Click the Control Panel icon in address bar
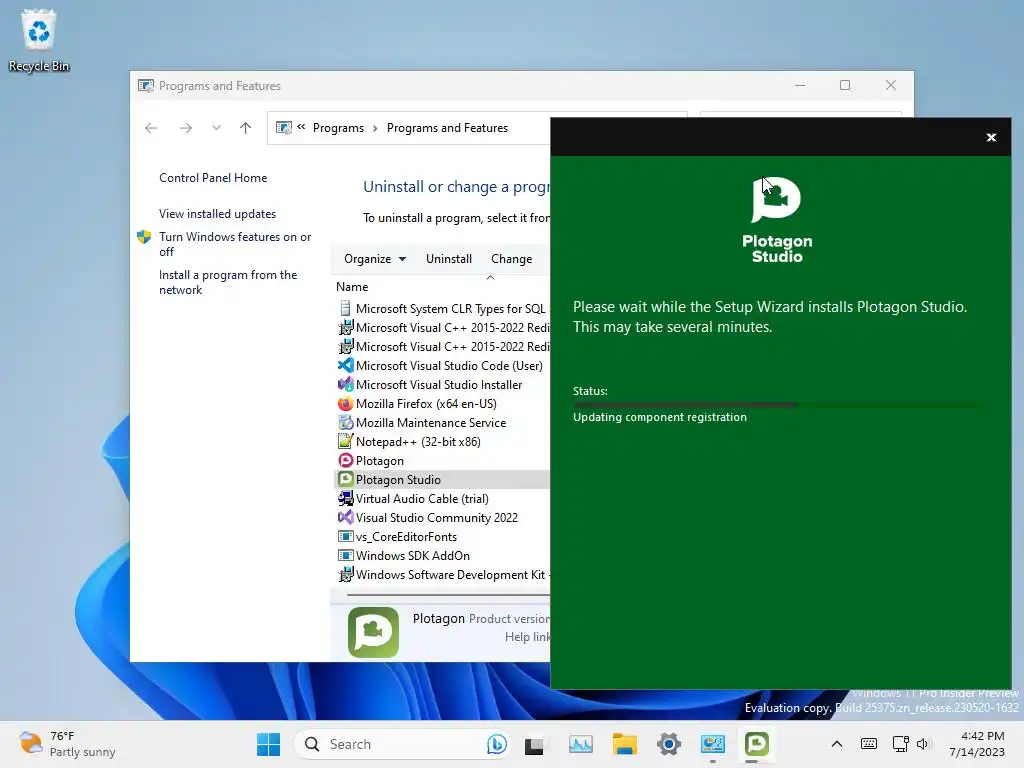Screen dimensions: 1024x768 pos(283,128)
